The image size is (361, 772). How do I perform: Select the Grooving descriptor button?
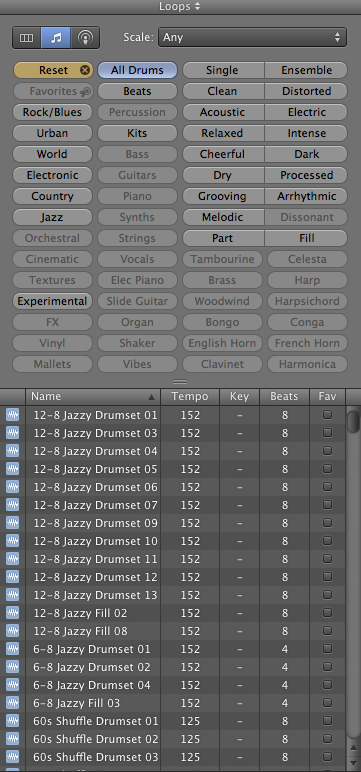tap(223, 196)
